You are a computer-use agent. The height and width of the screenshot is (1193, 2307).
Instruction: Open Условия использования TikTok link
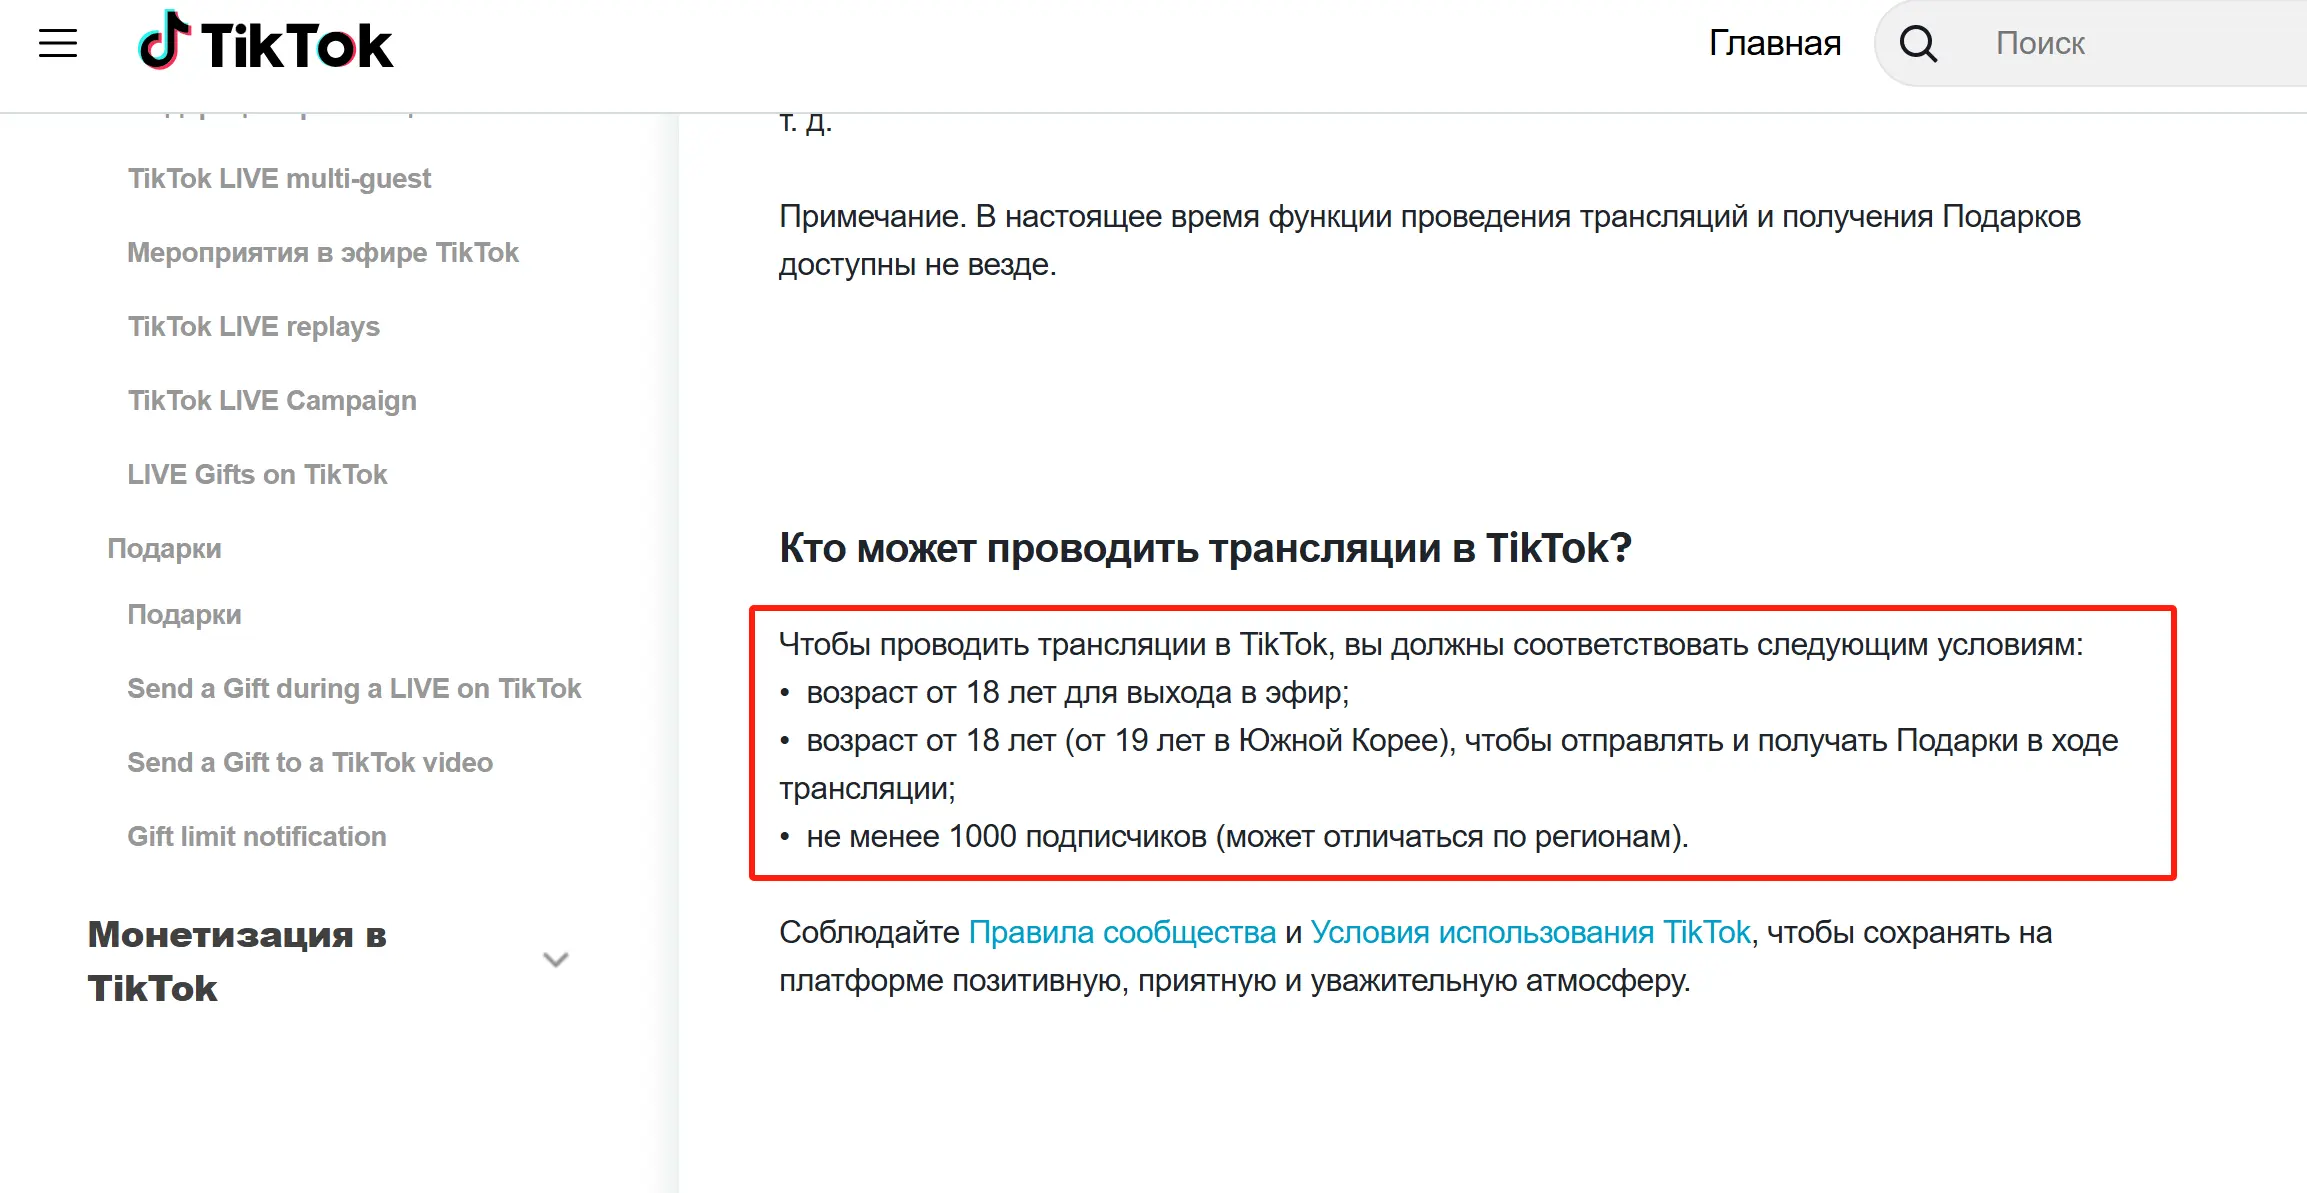1530,933
